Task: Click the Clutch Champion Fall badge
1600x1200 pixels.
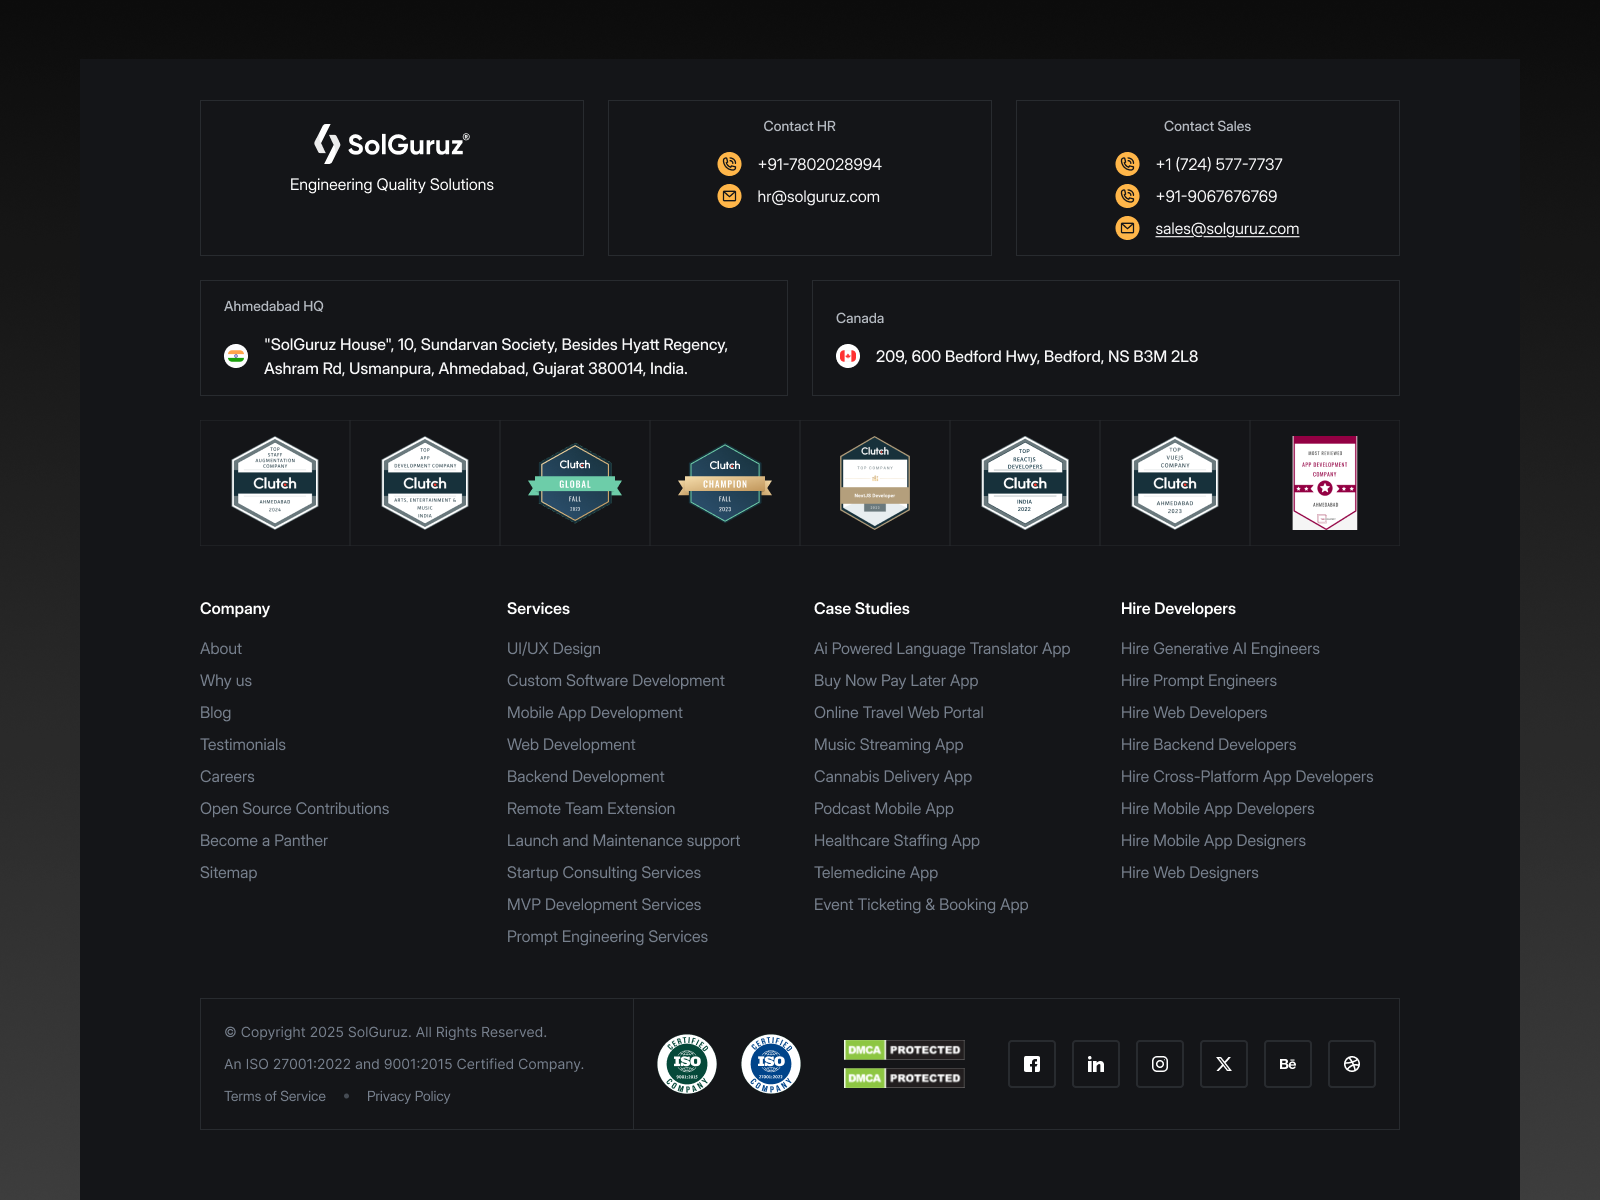Action: pyautogui.click(x=725, y=483)
